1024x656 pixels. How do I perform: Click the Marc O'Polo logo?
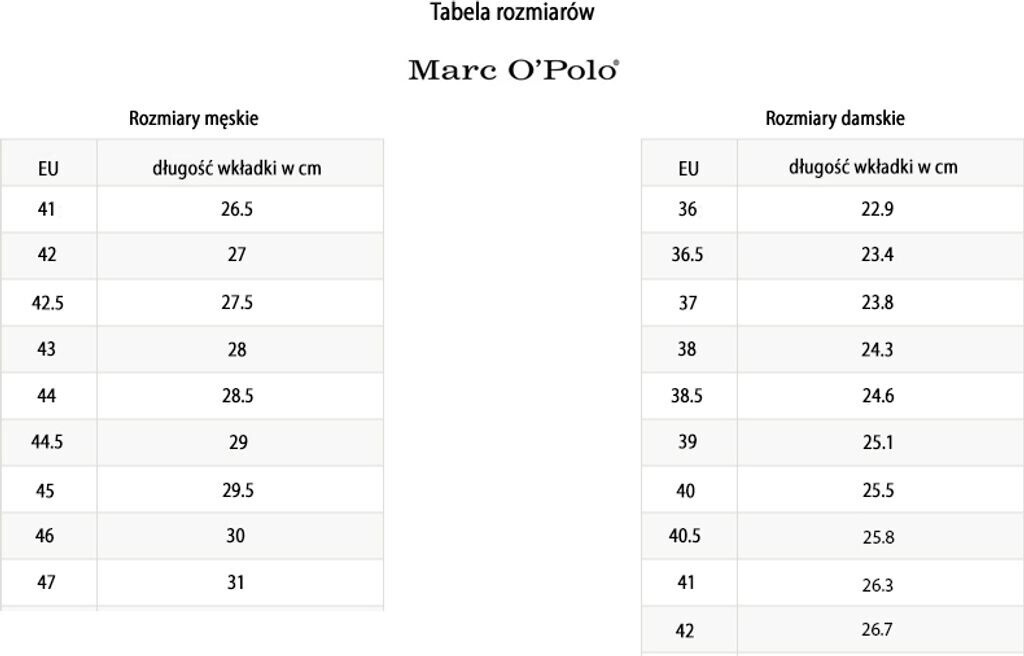click(513, 70)
